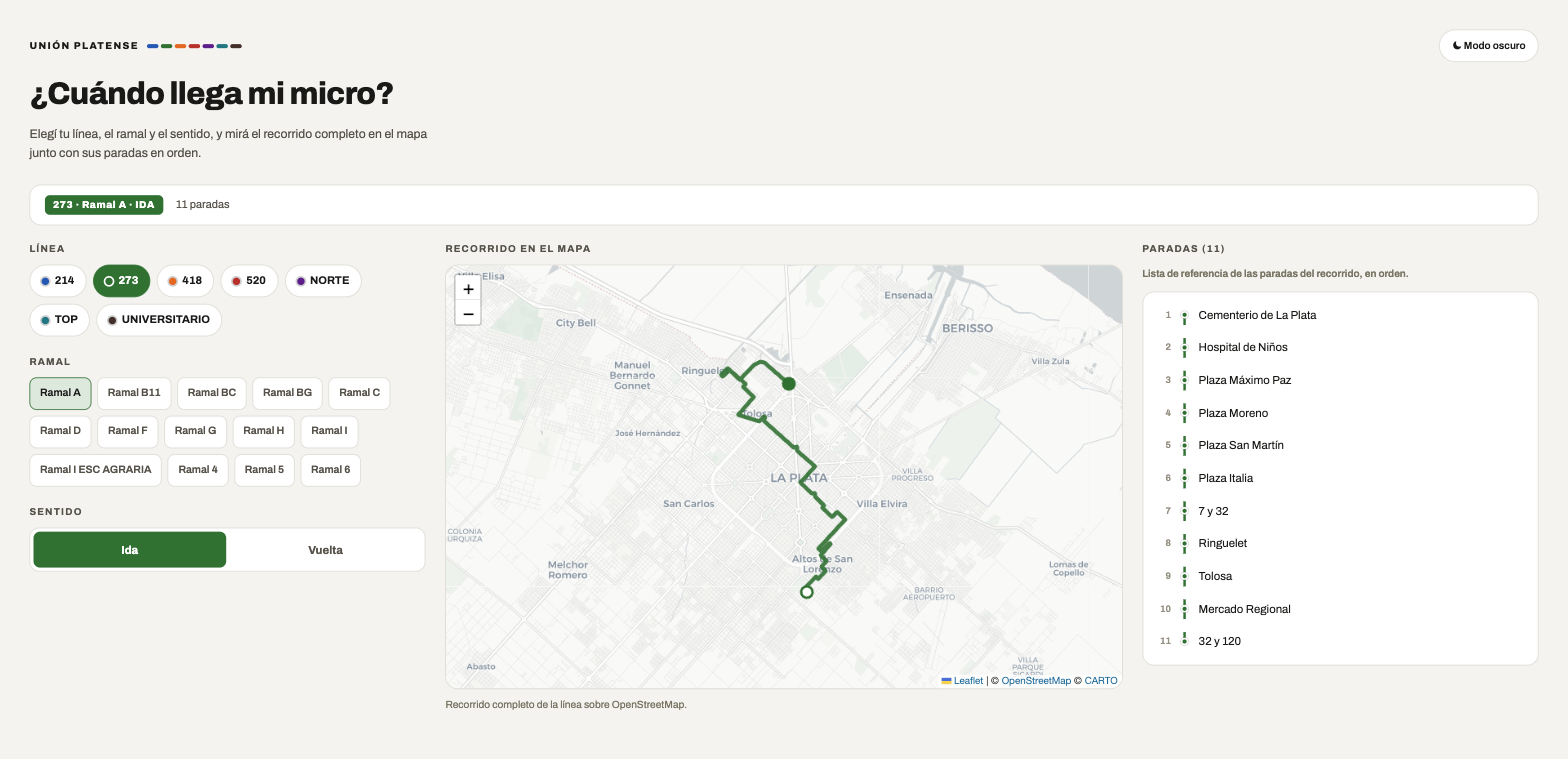Choose Ramal 6 branch
This screenshot has width=1568, height=759.
click(330, 470)
